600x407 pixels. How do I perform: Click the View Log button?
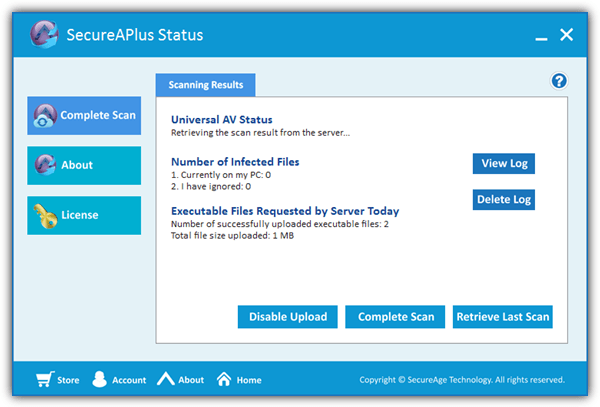504,164
